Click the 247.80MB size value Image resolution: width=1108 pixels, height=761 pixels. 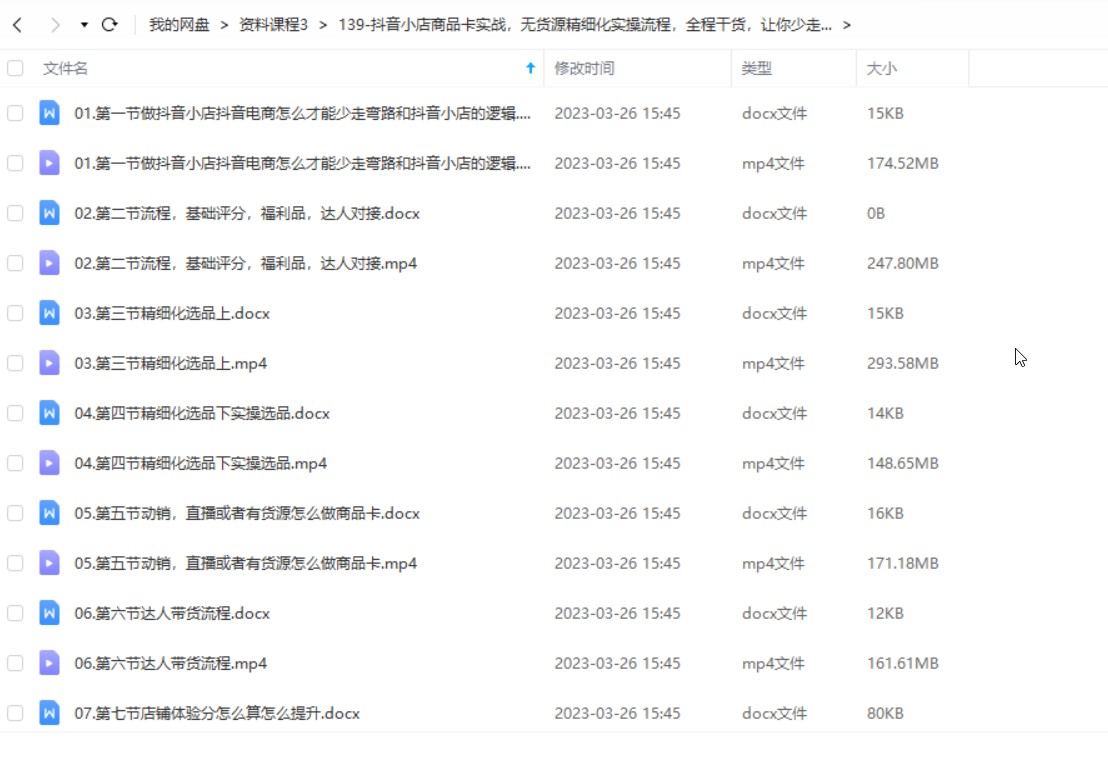[902, 264]
